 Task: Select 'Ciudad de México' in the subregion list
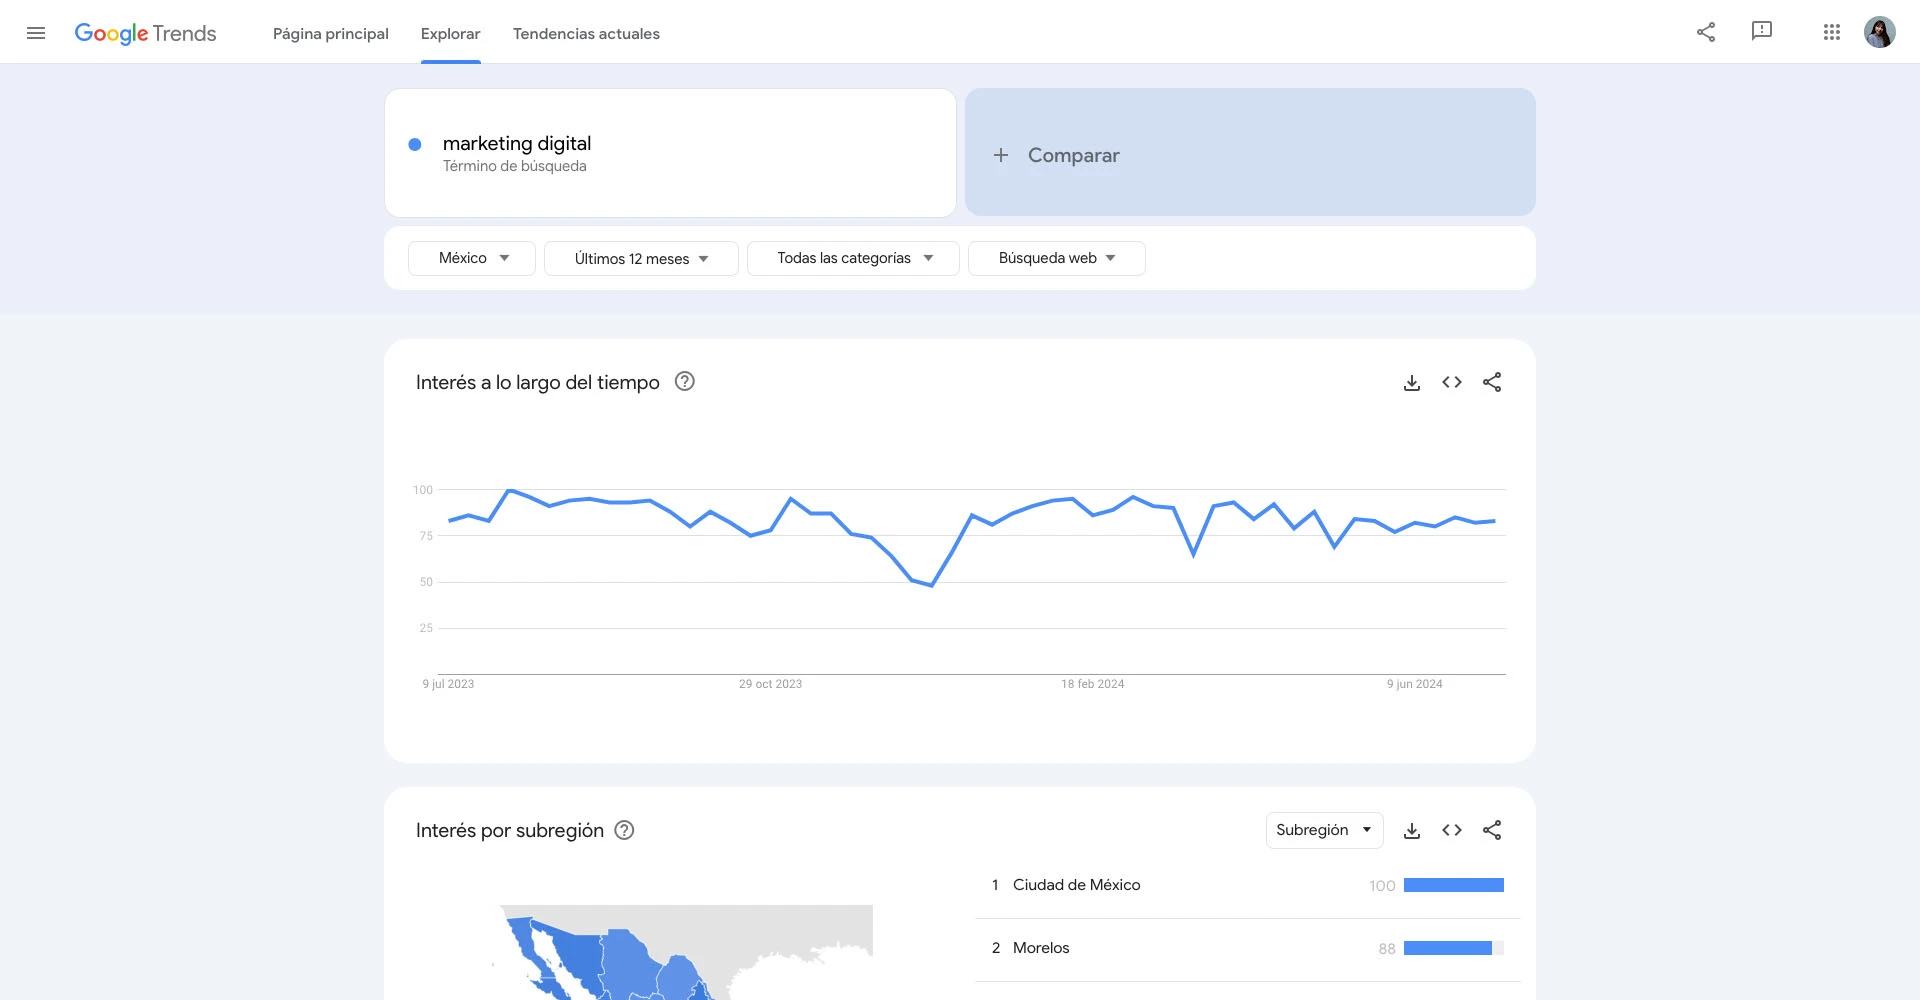coord(1077,884)
